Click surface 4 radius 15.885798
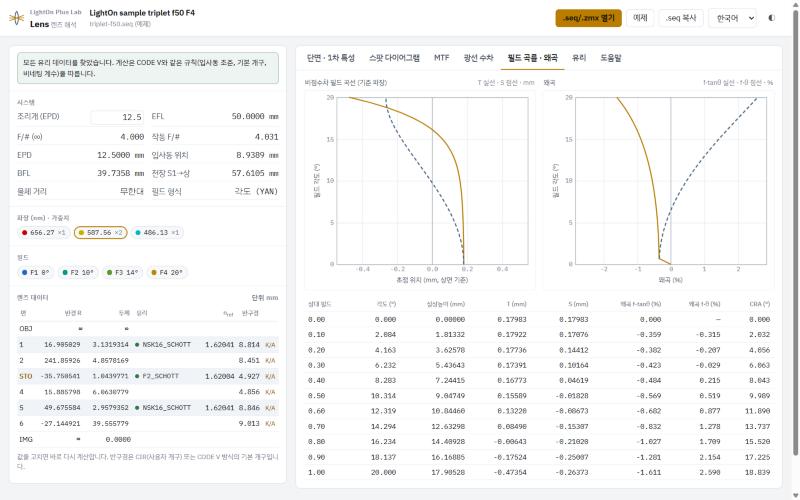 point(62,392)
